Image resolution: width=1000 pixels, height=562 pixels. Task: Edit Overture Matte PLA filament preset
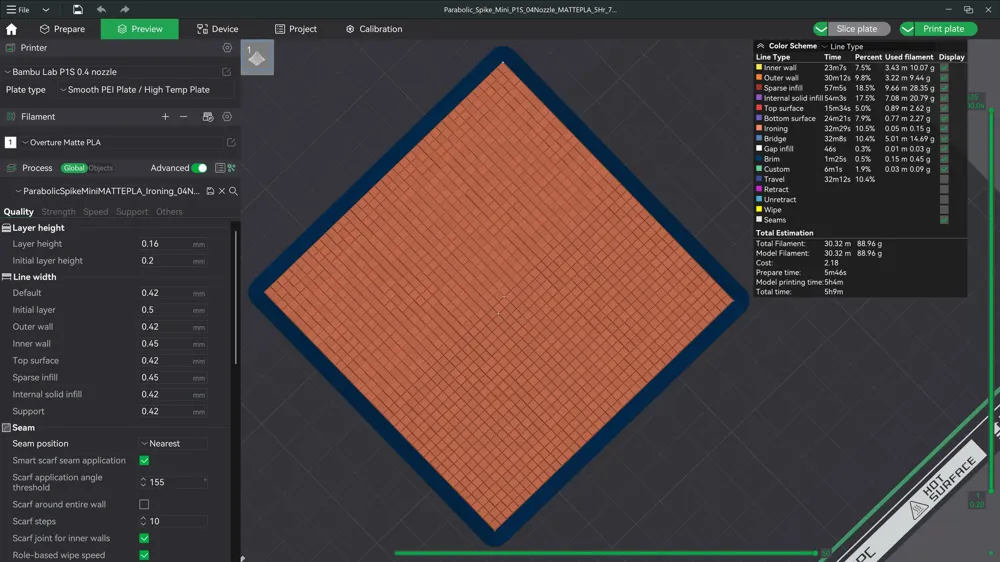click(x=231, y=142)
